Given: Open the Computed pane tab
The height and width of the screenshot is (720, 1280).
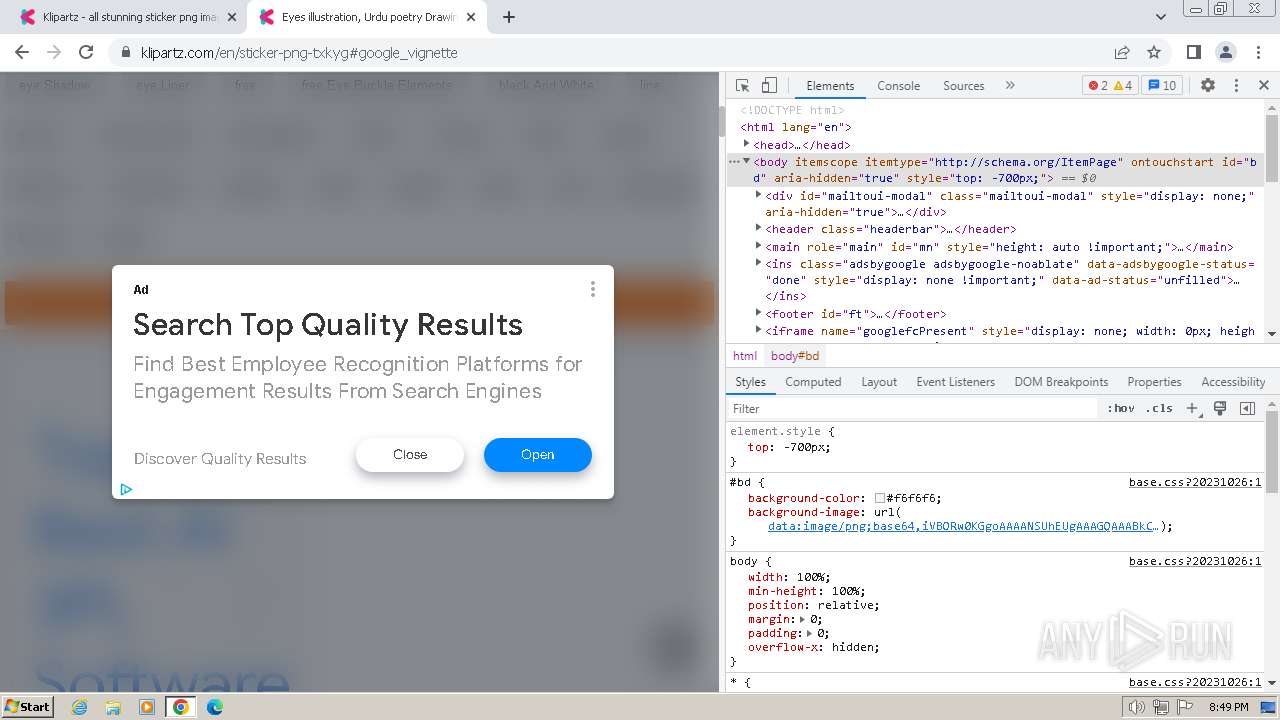Looking at the screenshot, I should click(813, 382).
